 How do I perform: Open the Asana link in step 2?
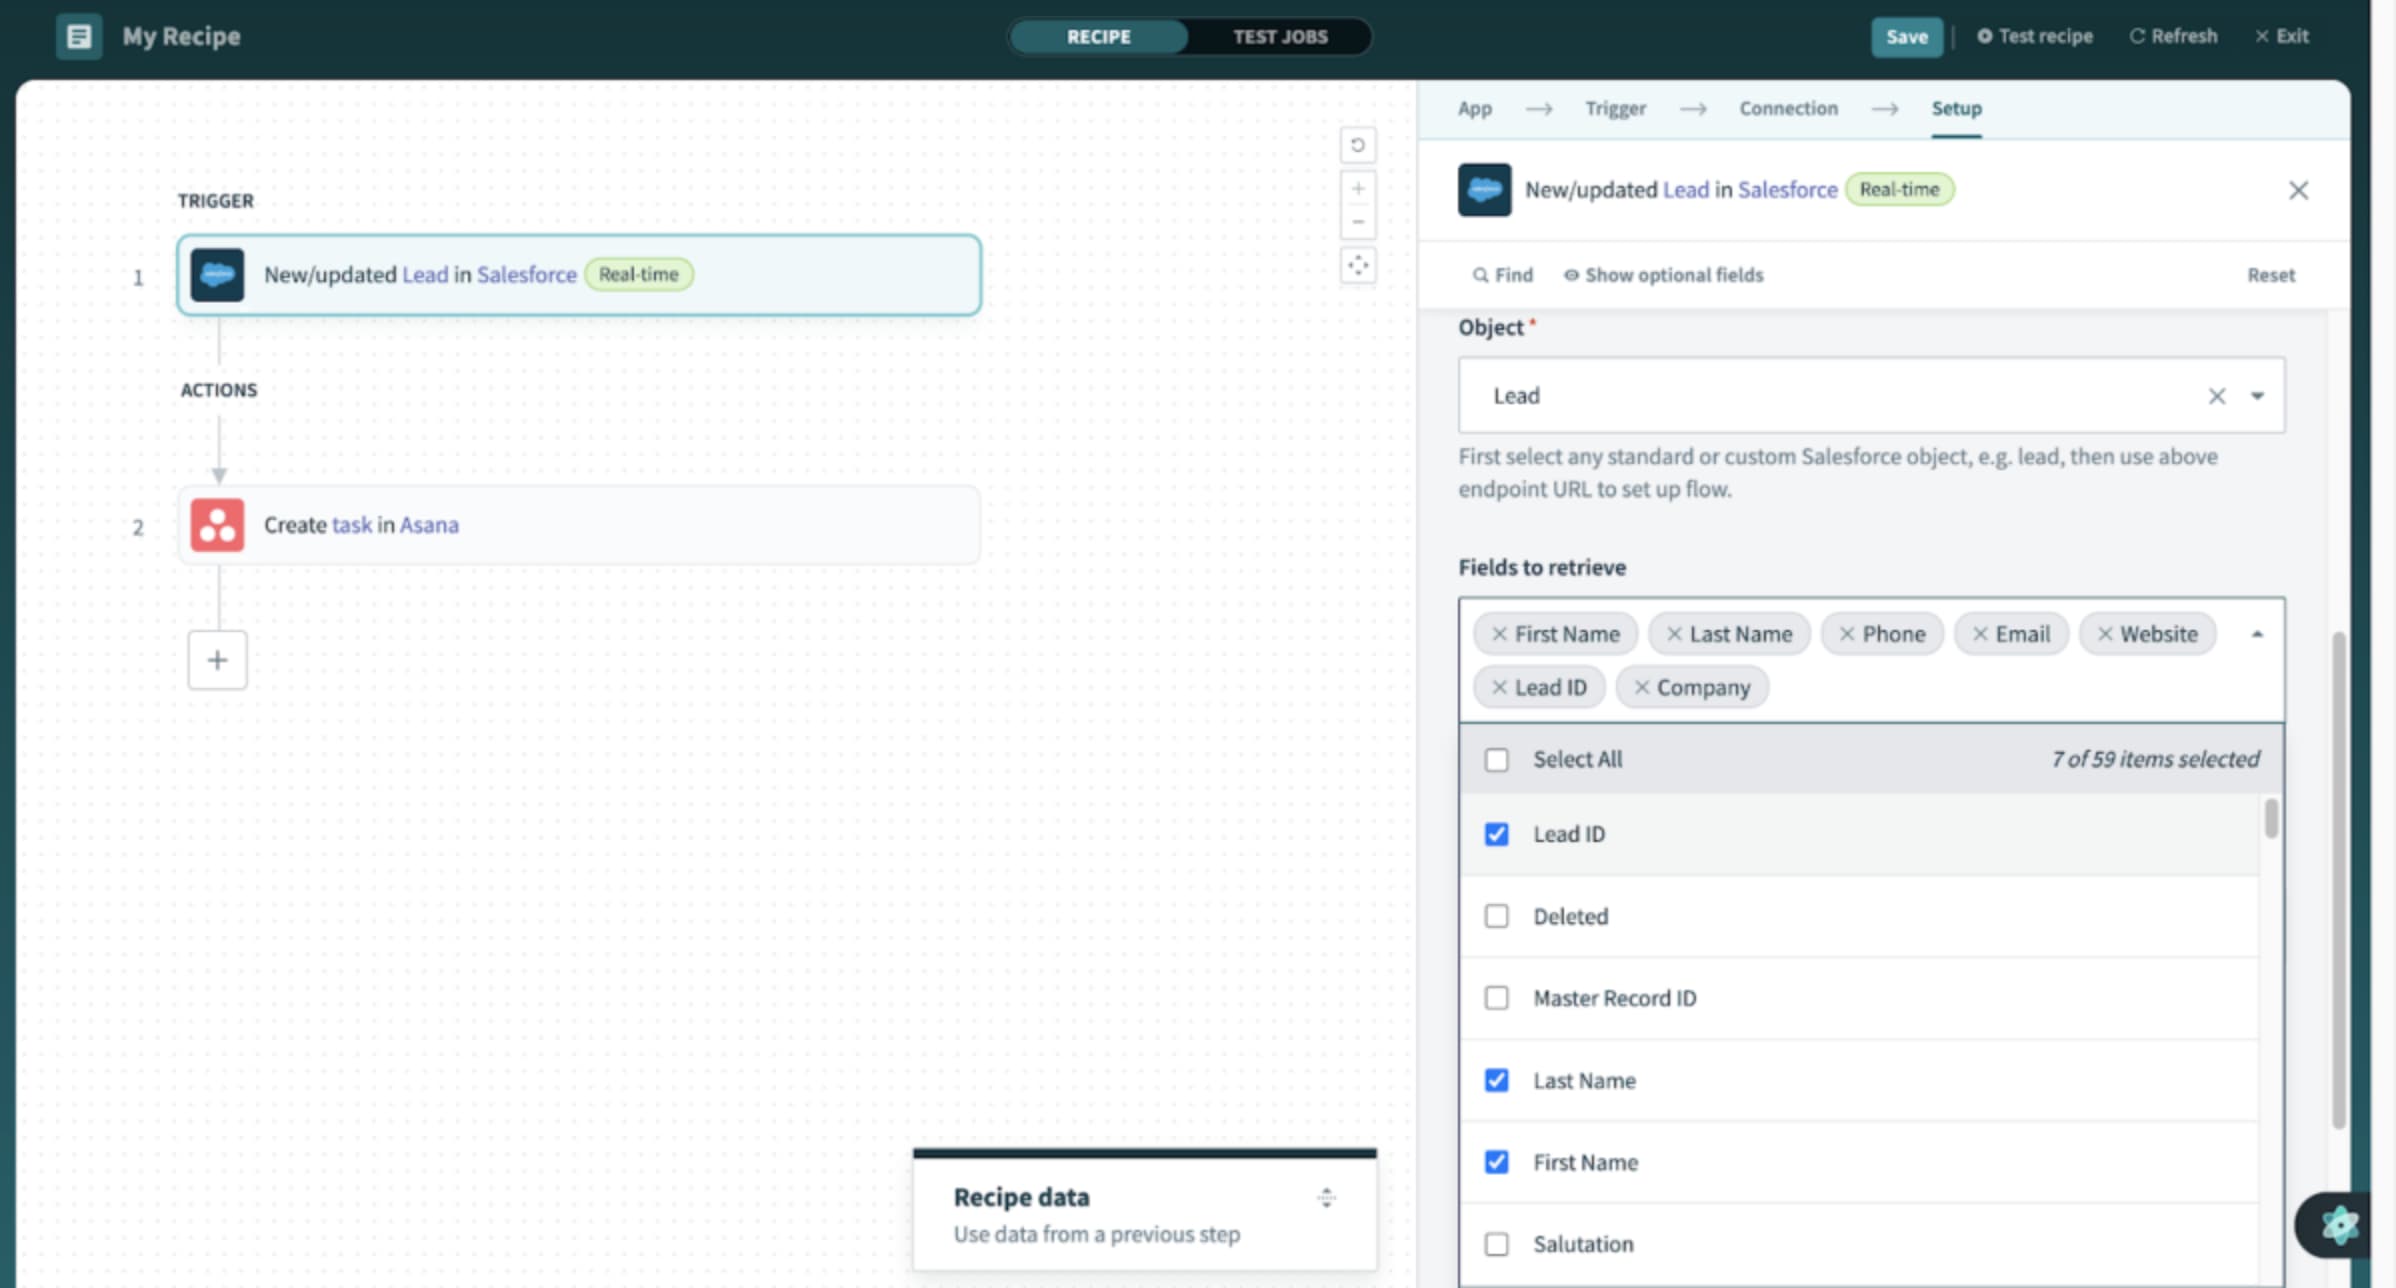click(429, 525)
